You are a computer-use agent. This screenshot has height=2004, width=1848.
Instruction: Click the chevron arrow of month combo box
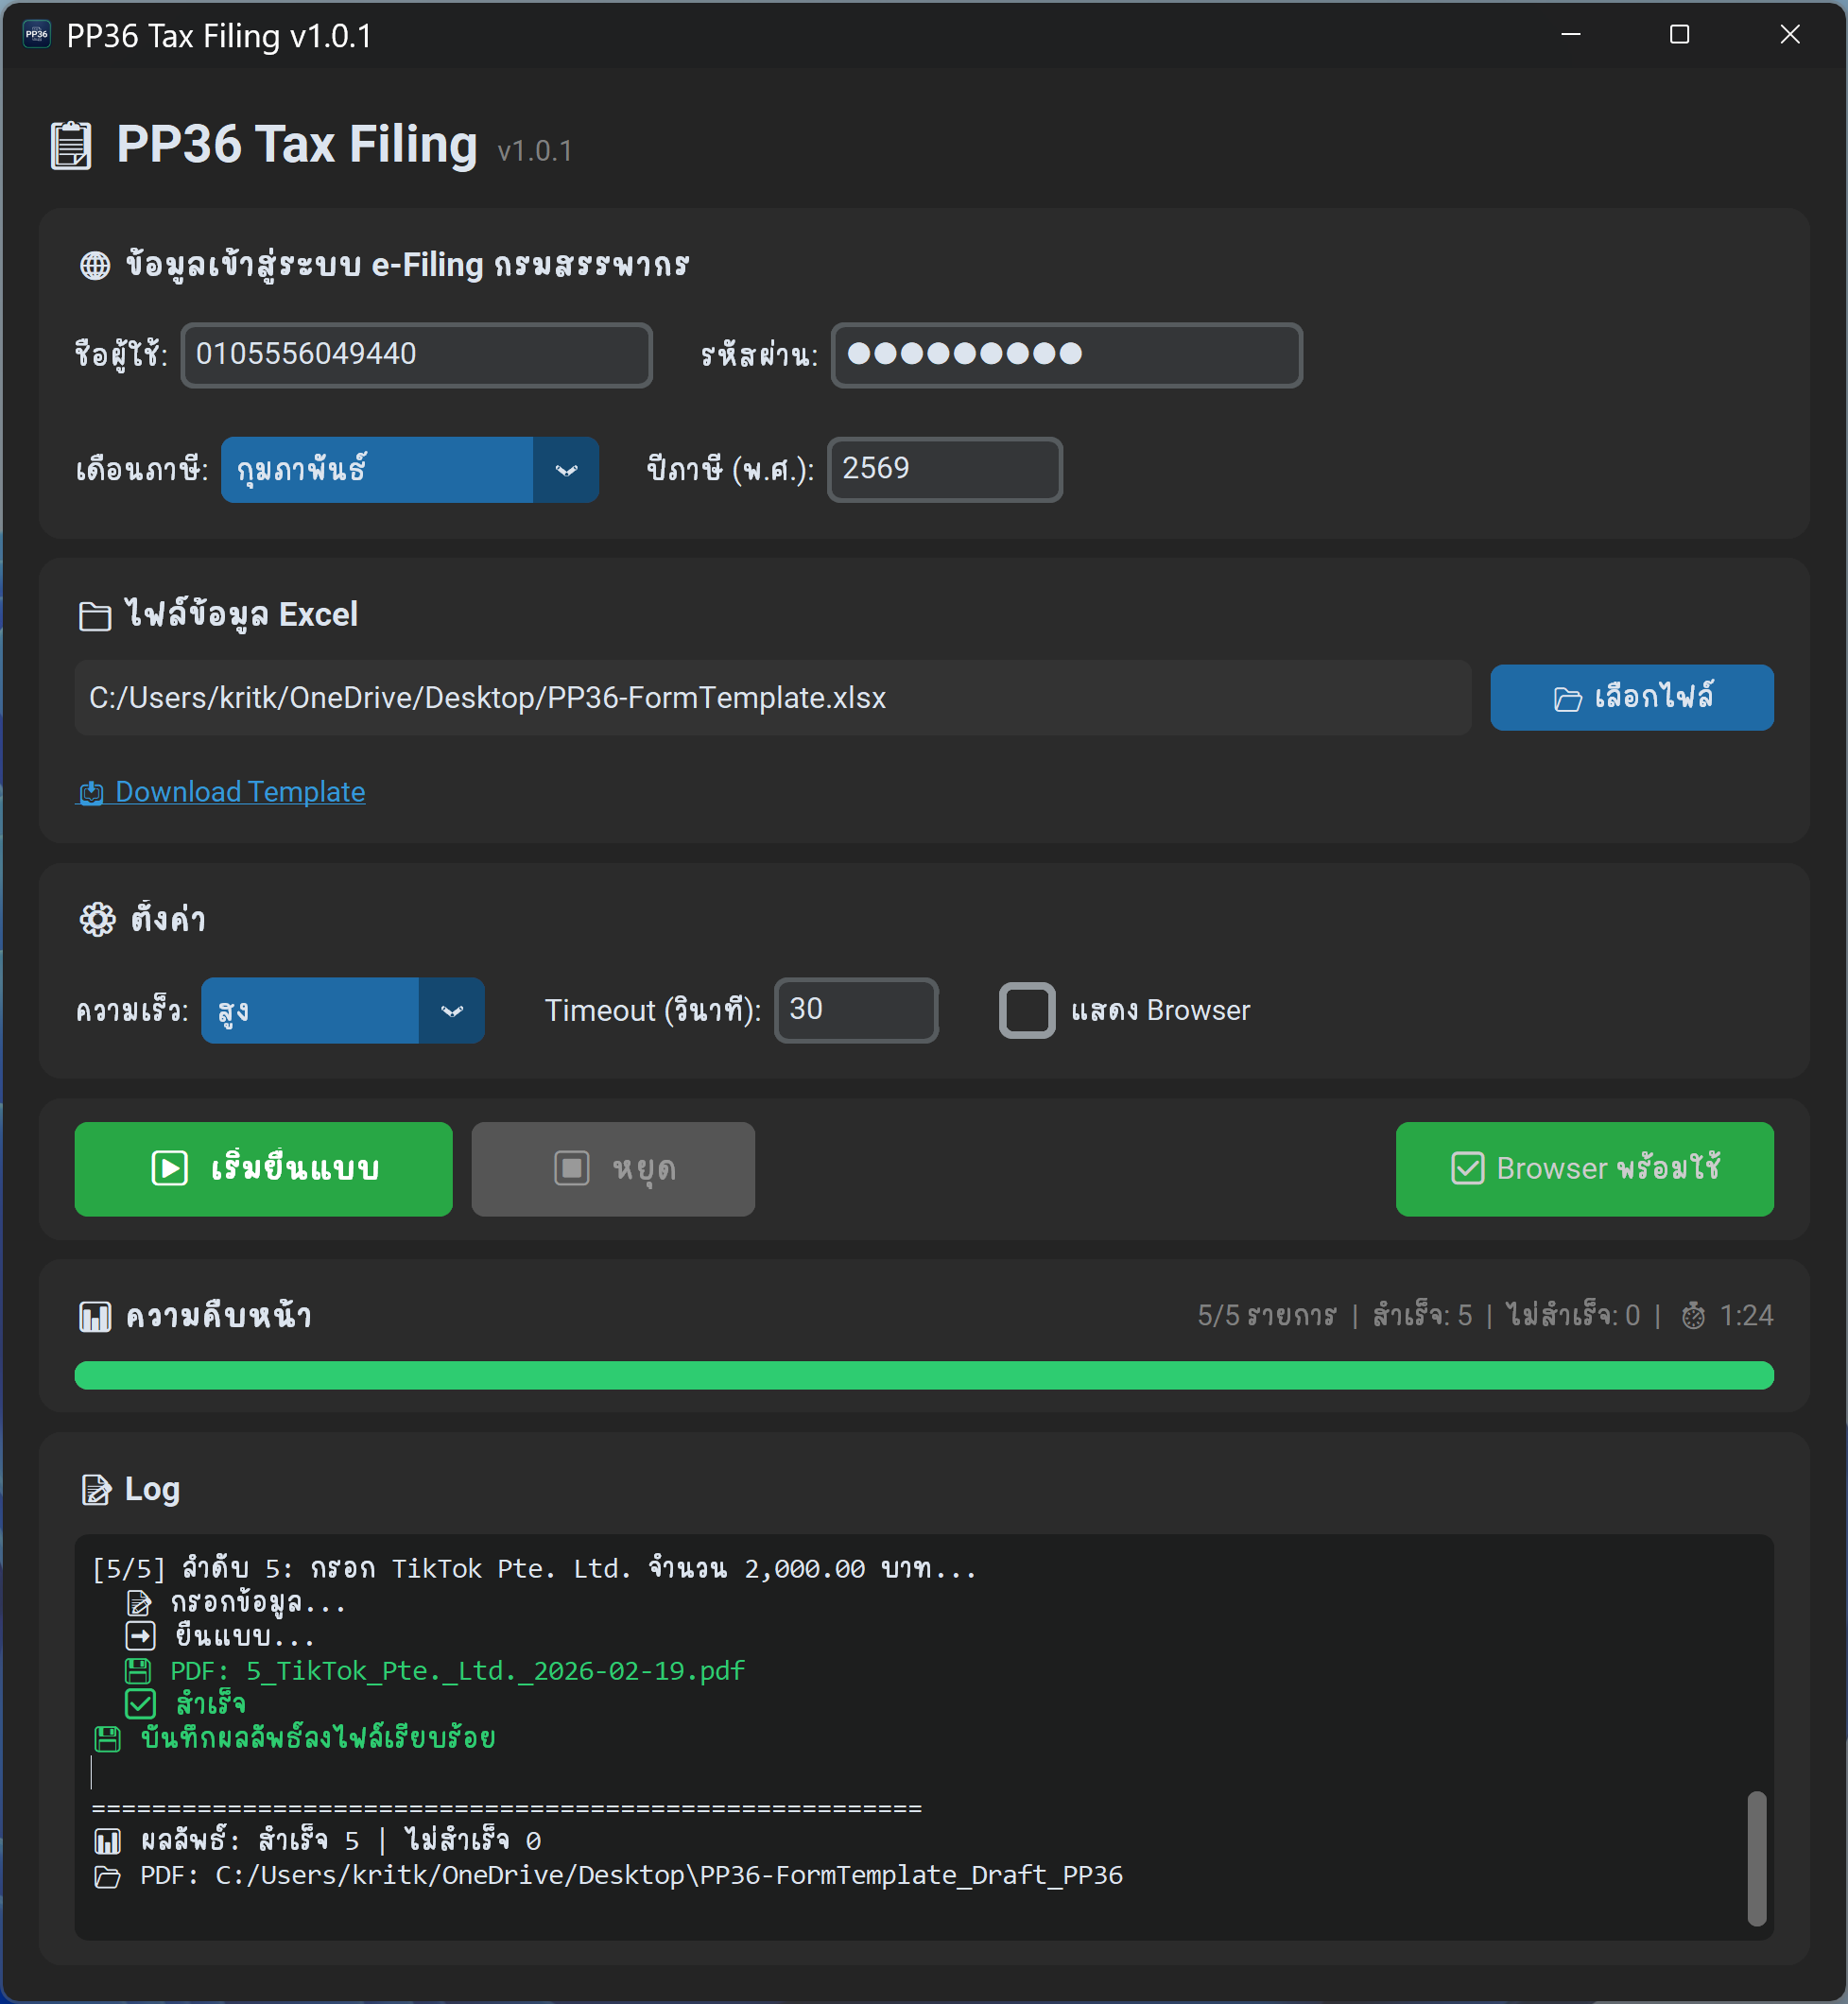coord(566,470)
